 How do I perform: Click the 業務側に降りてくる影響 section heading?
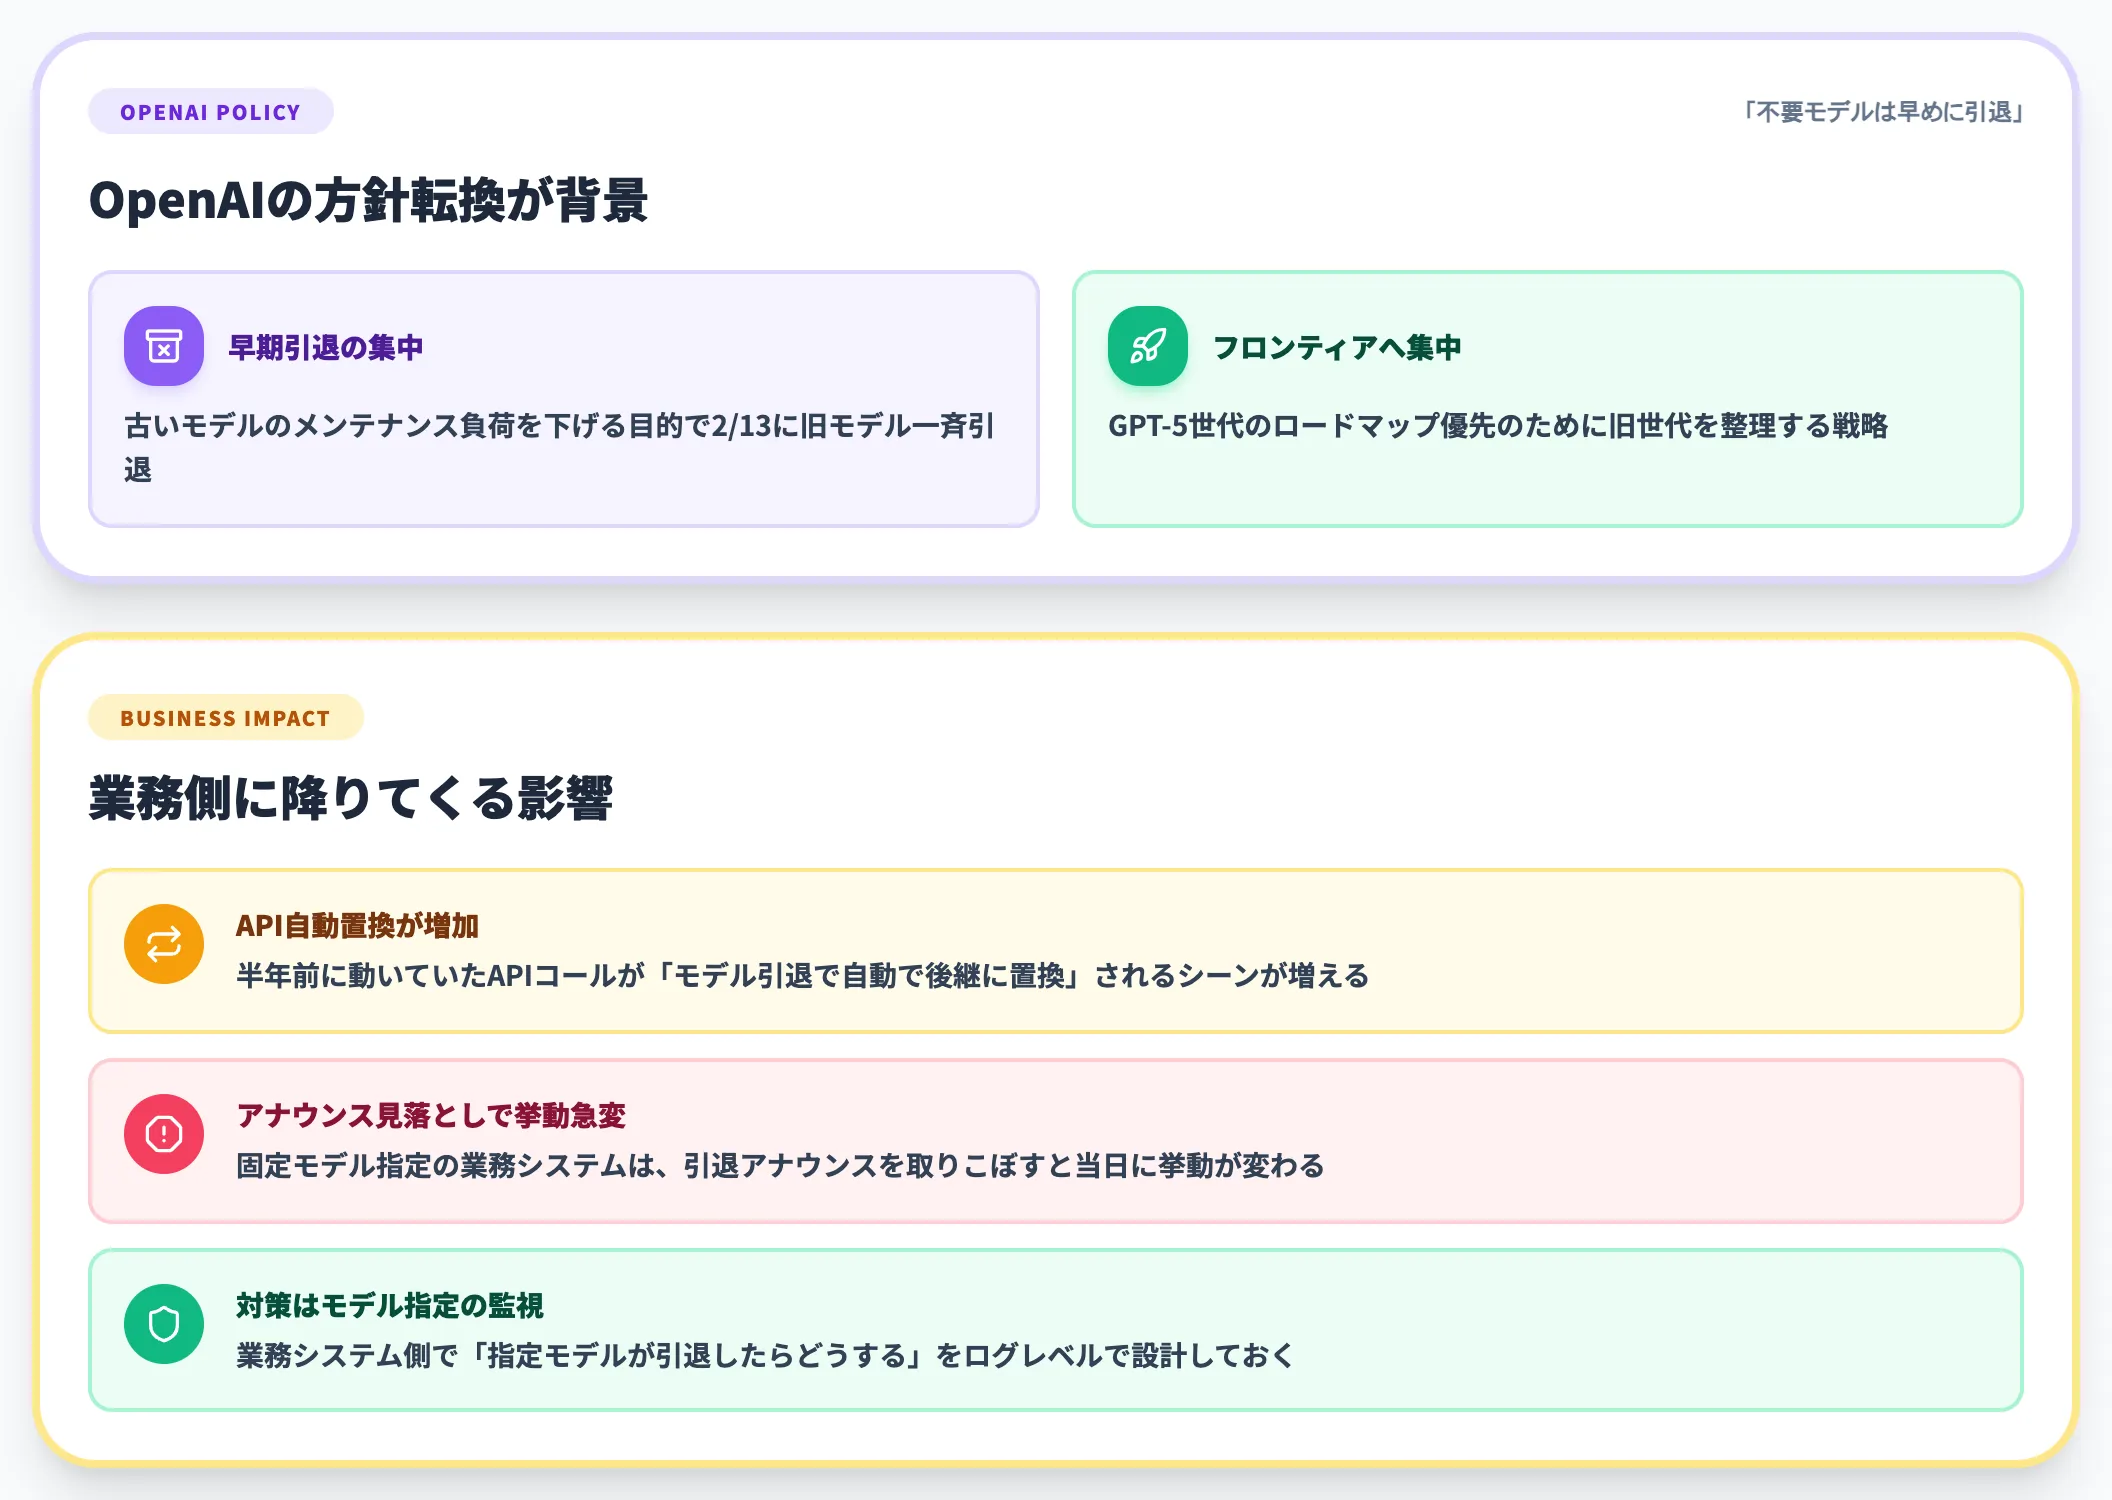click(351, 798)
